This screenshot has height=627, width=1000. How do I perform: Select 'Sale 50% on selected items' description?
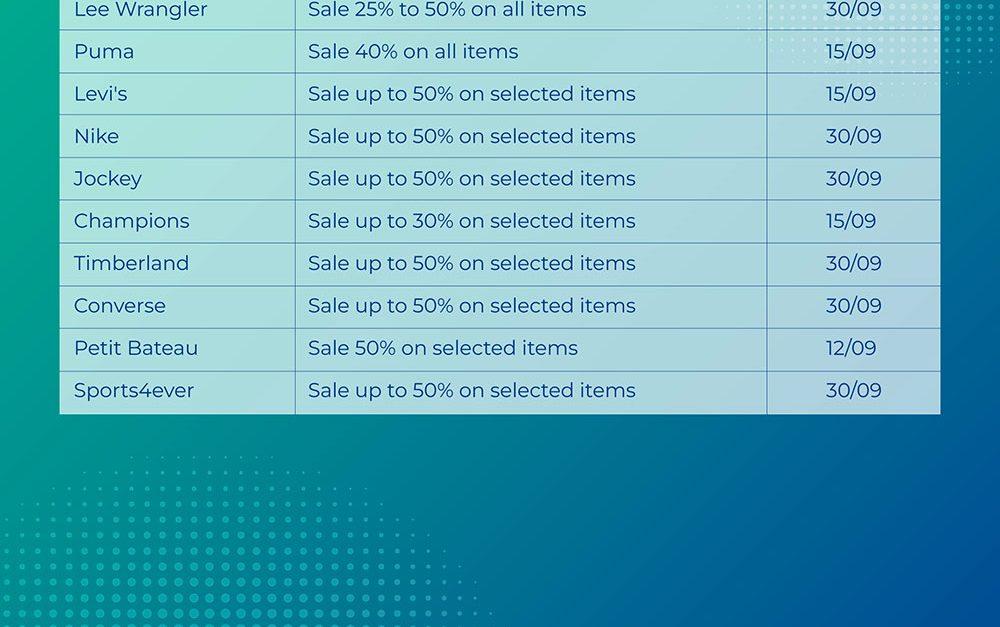coord(443,348)
